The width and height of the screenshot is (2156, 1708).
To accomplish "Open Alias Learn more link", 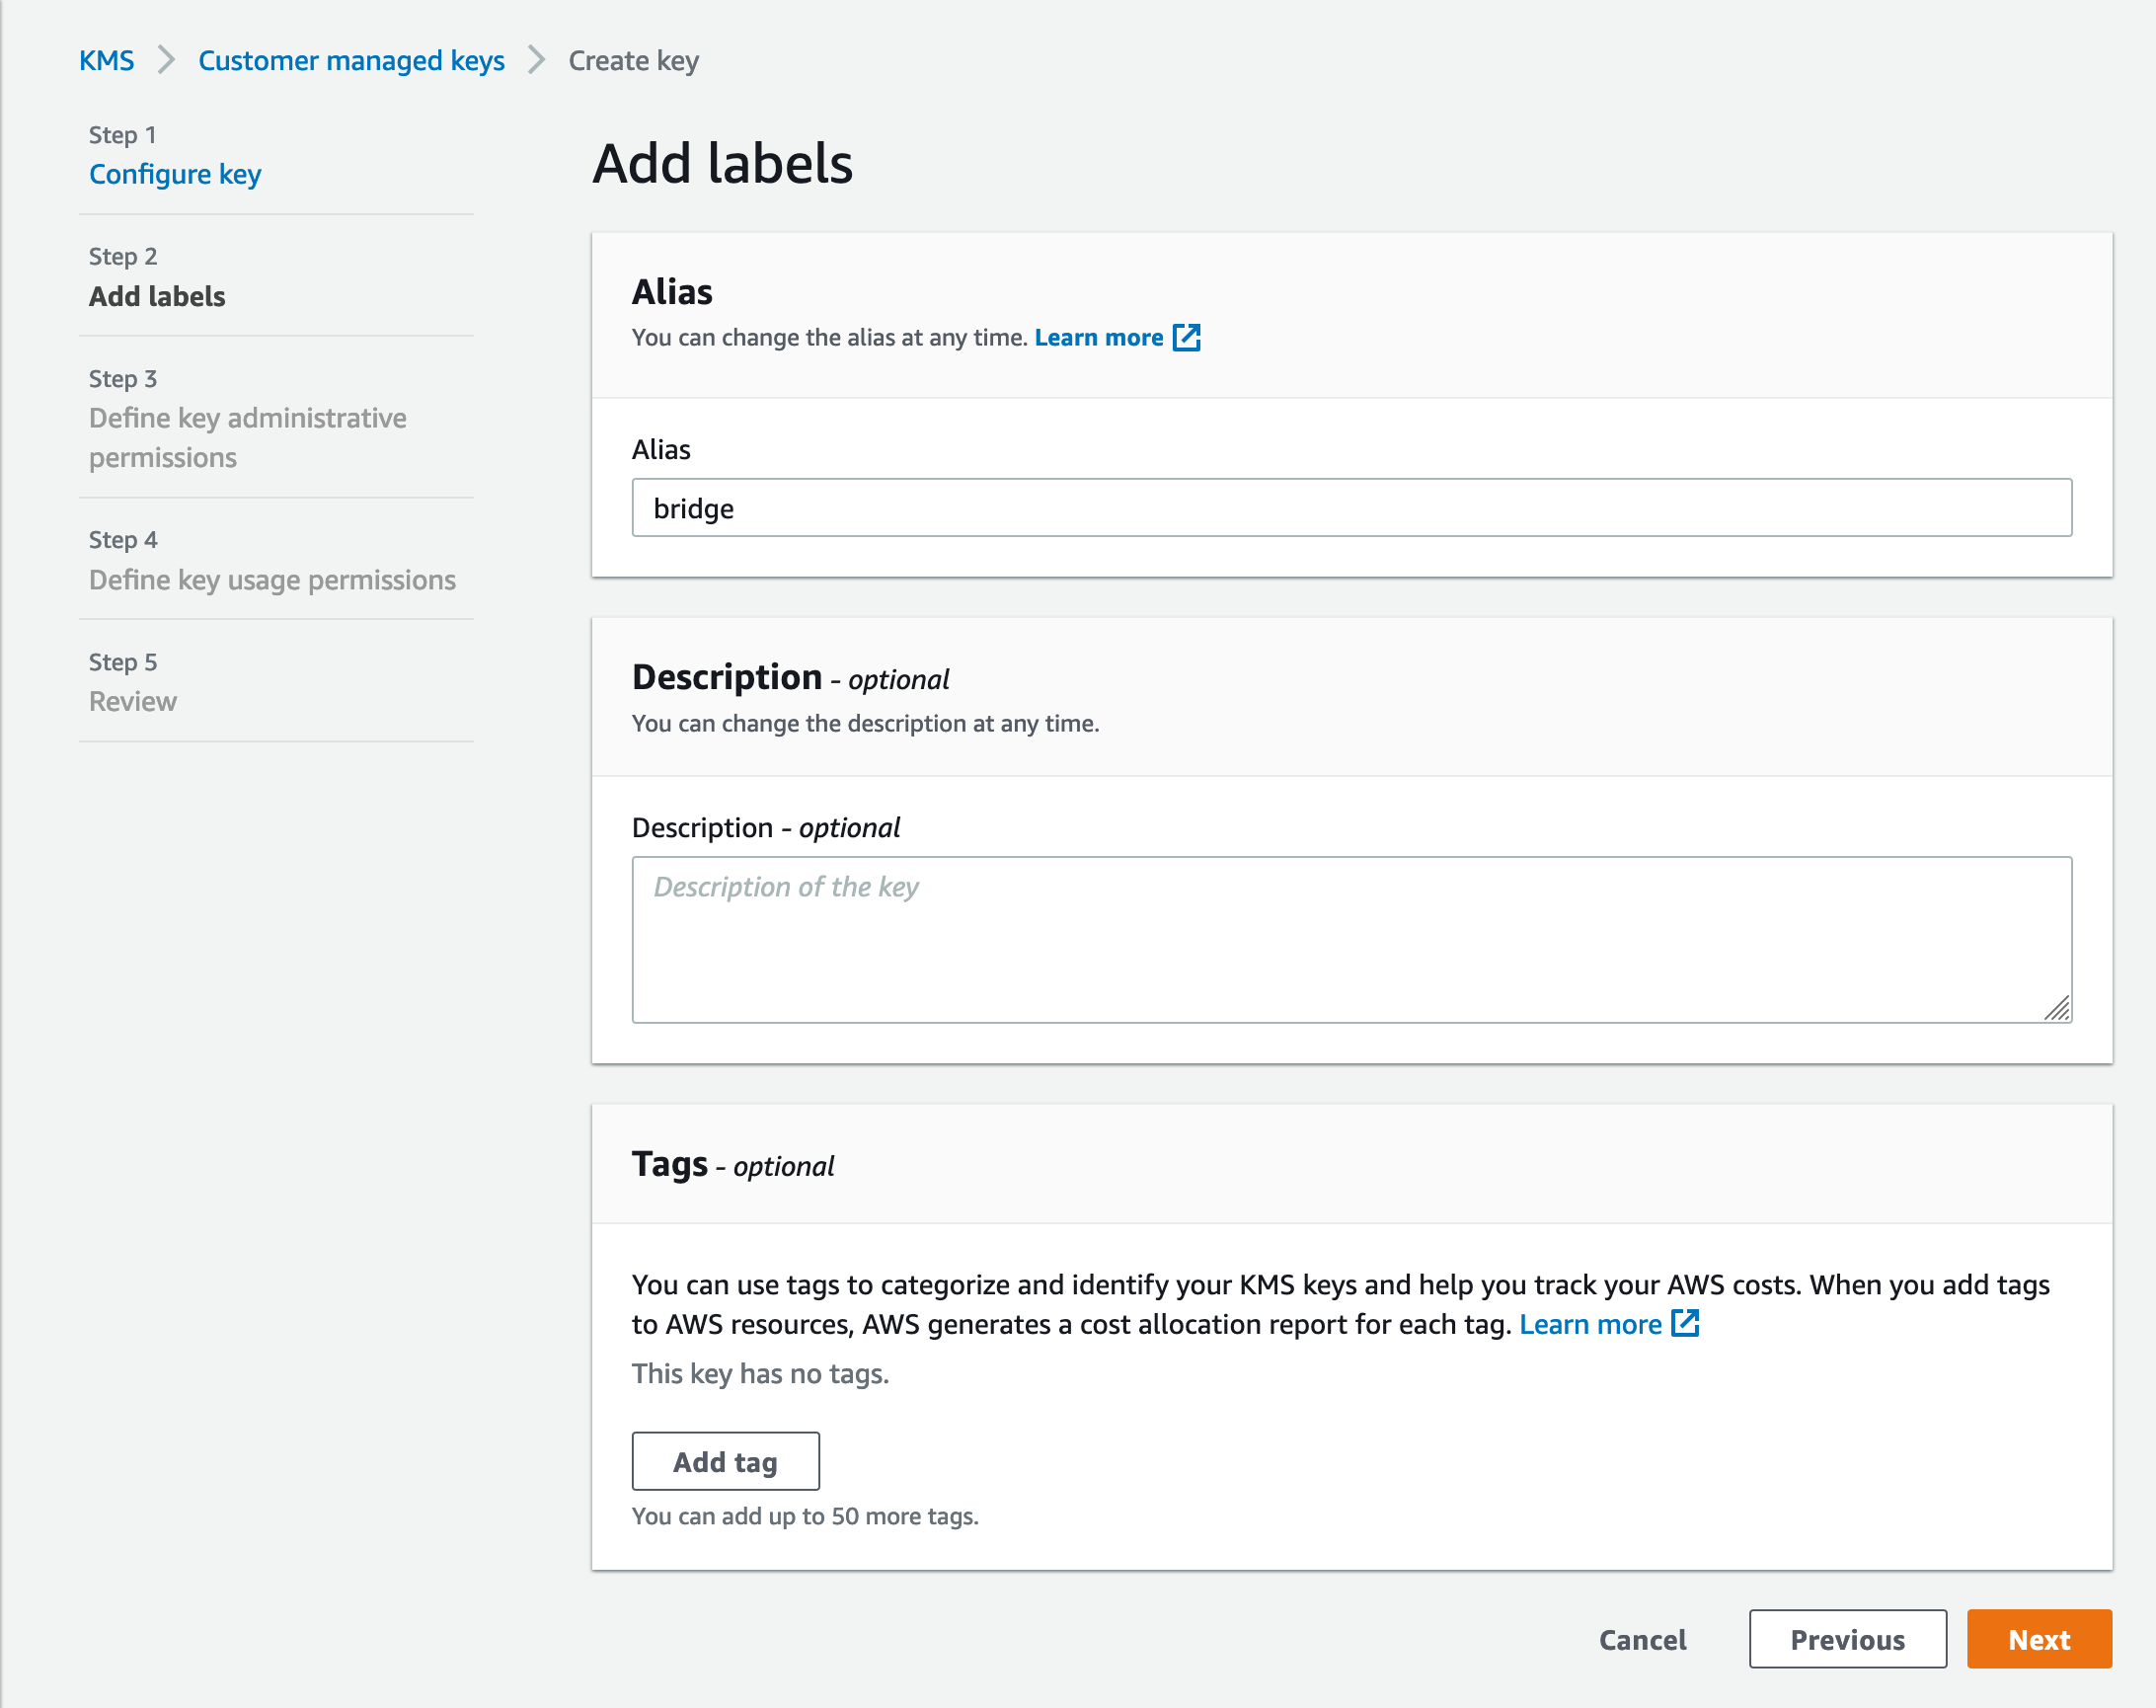I will pyautogui.click(x=1098, y=338).
